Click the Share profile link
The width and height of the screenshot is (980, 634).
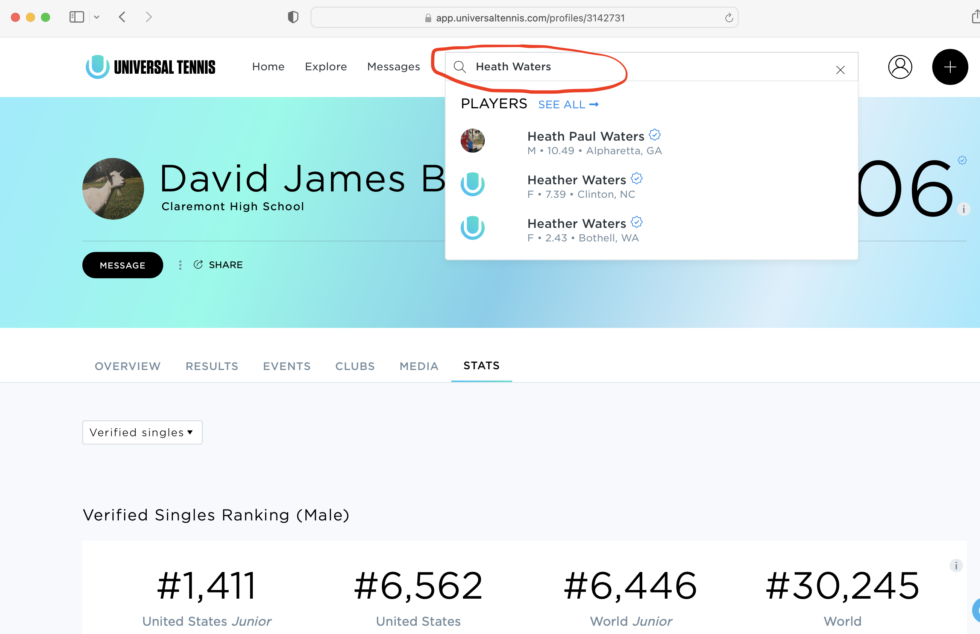[218, 265]
